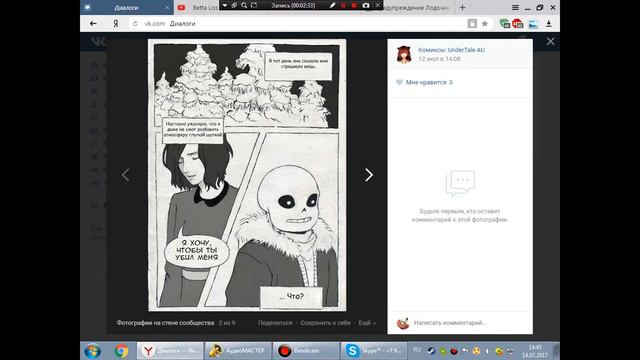The width and height of the screenshot is (640, 360).
Task: Open the browser hamburger menu
Action: (515, 7)
